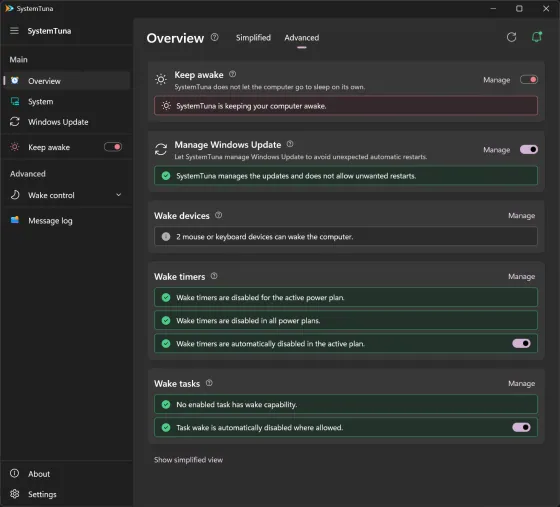The width and height of the screenshot is (560, 507).
Task: Click the refresh icon in header
Action: [x=511, y=37]
